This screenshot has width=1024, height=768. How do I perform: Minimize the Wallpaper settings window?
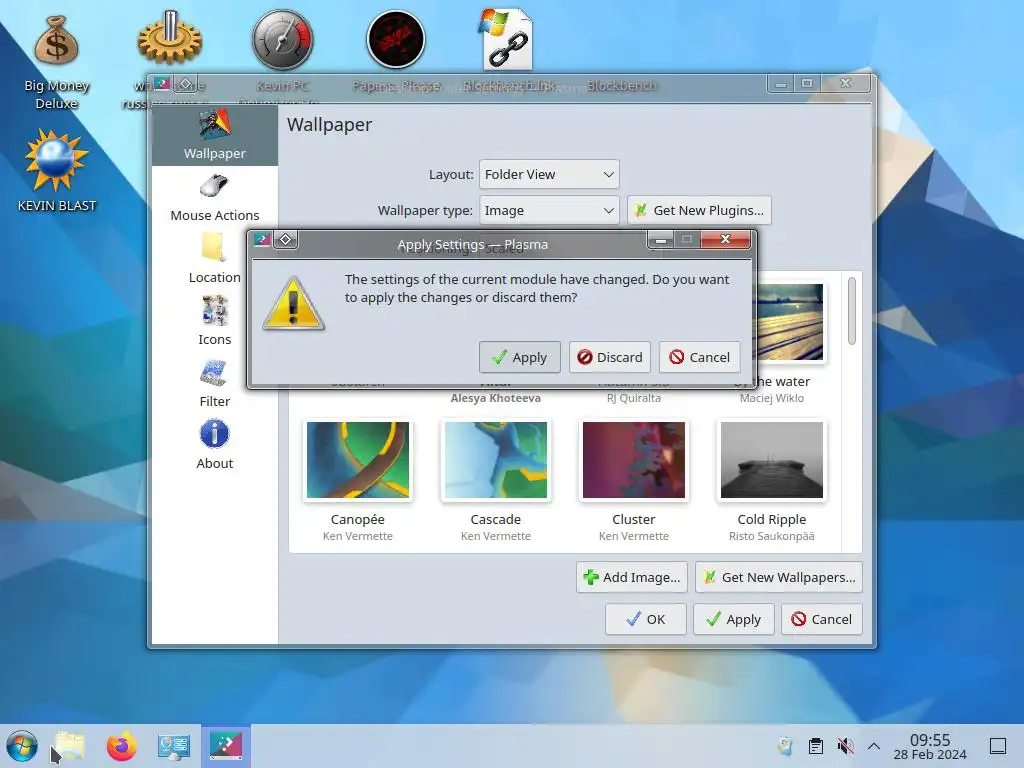(x=780, y=84)
